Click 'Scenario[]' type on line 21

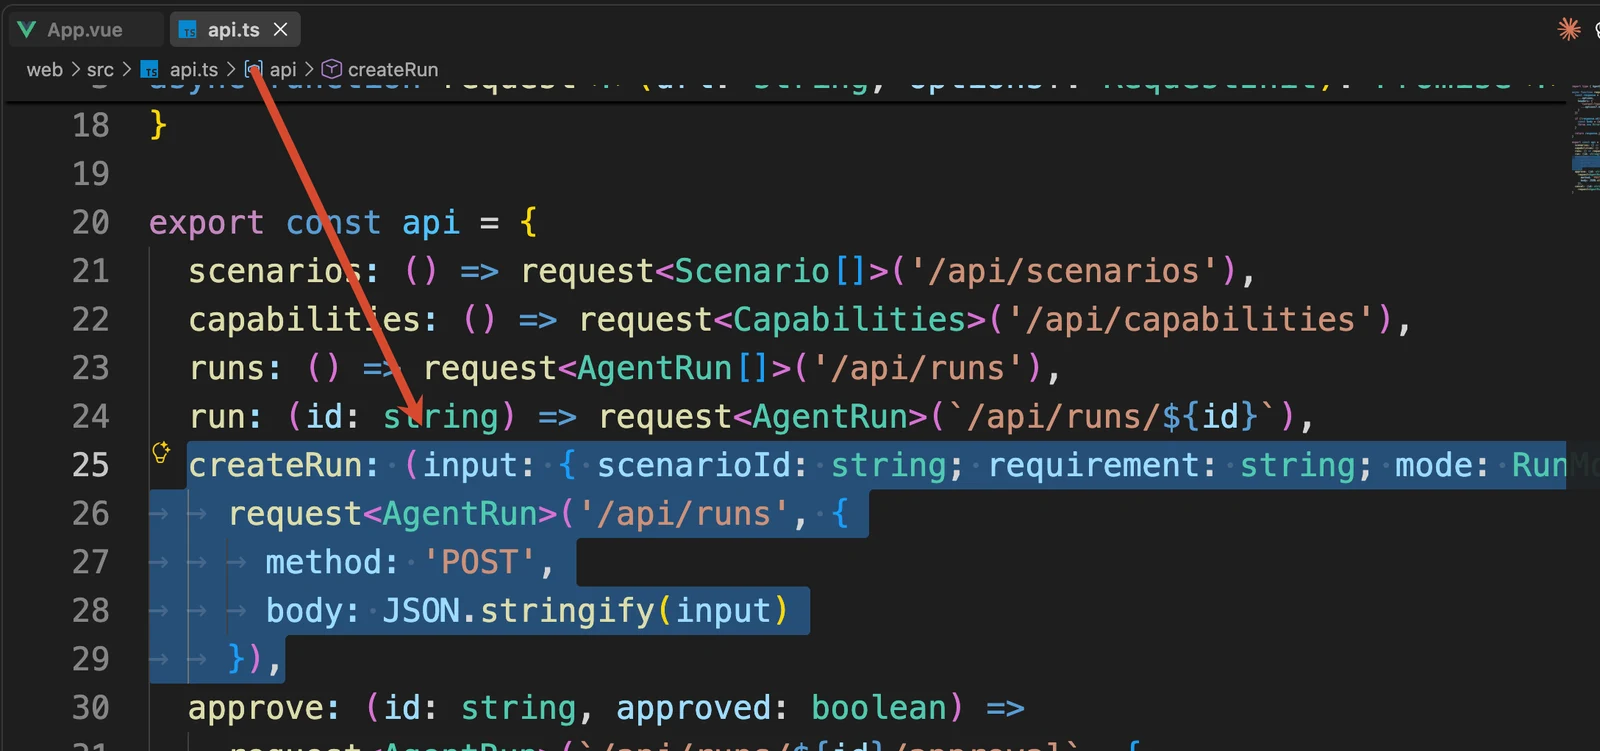tap(771, 271)
